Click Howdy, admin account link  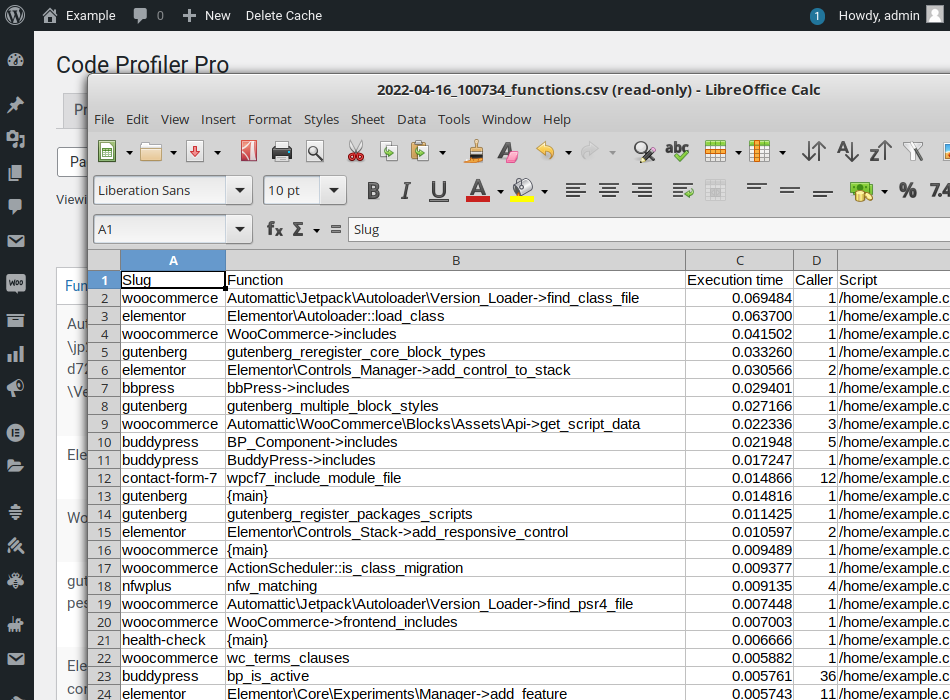(x=891, y=15)
